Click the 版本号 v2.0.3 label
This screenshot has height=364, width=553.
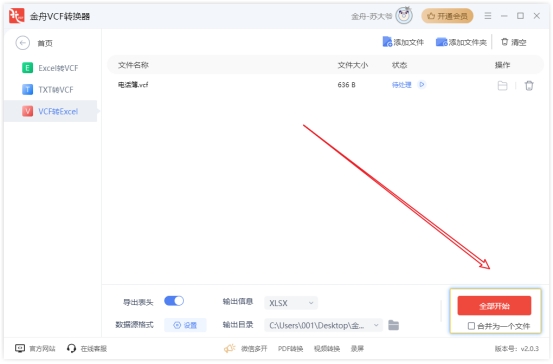pyautogui.click(x=516, y=349)
